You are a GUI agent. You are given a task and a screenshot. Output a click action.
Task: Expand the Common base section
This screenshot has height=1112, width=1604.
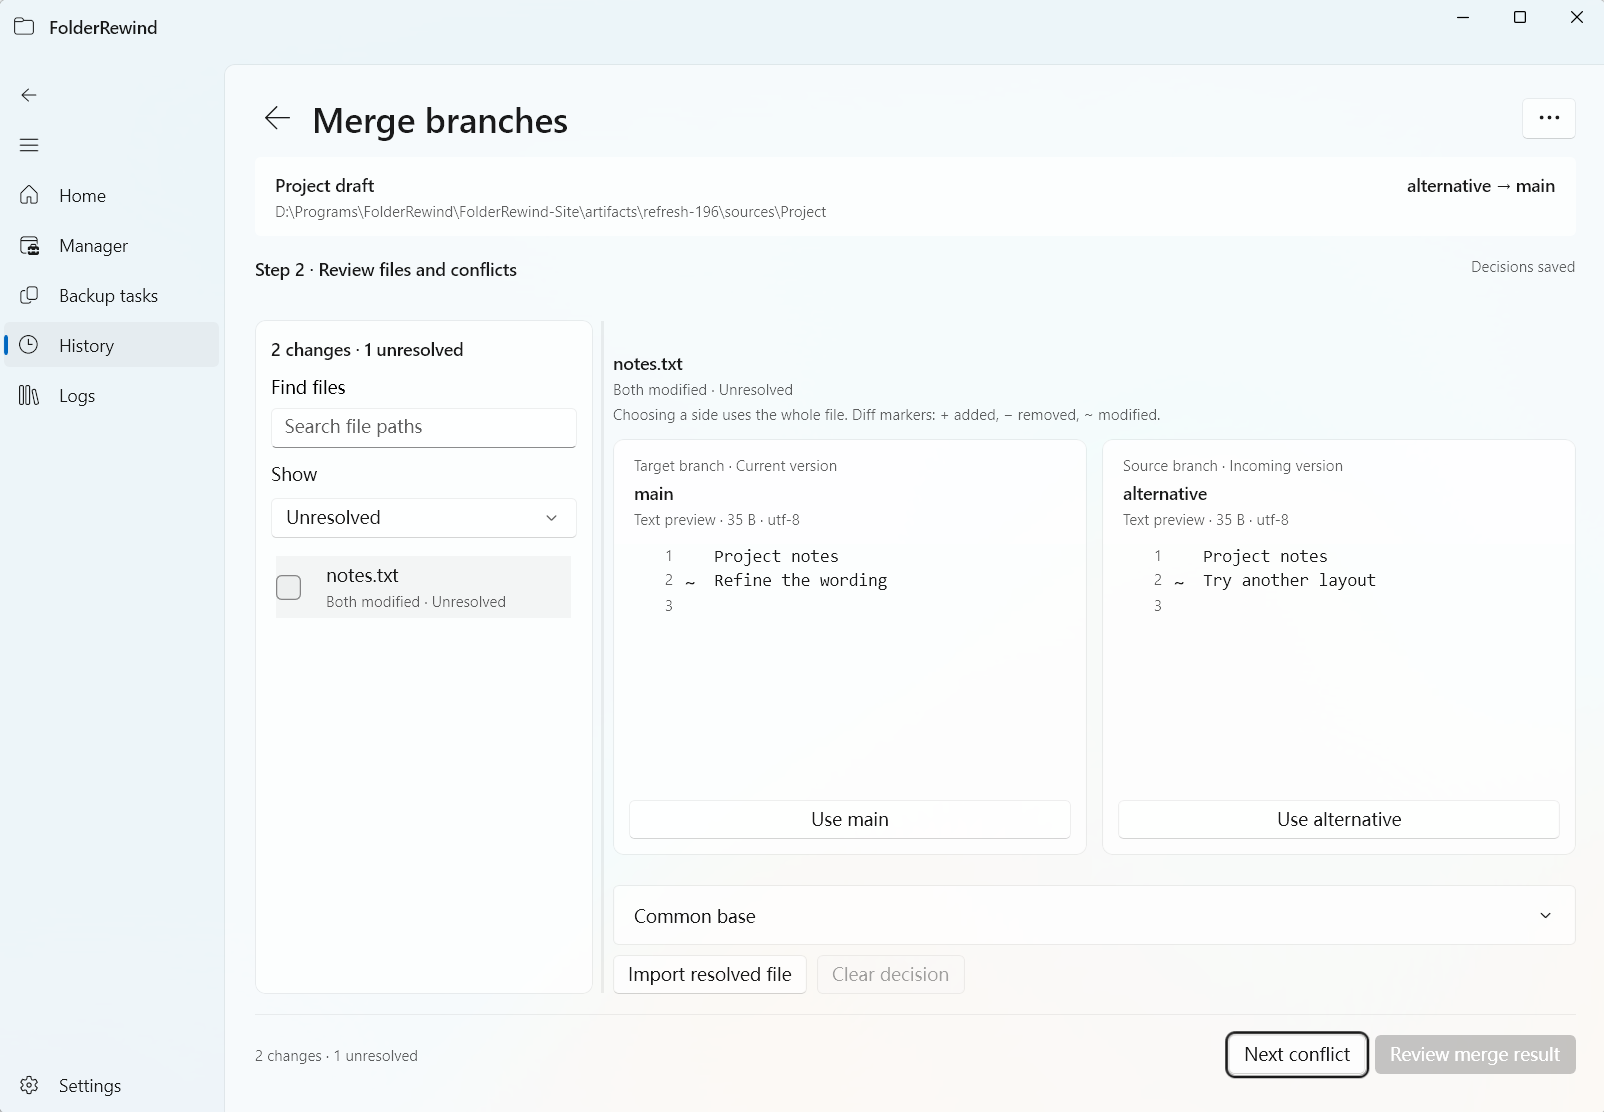[x=1094, y=915]
